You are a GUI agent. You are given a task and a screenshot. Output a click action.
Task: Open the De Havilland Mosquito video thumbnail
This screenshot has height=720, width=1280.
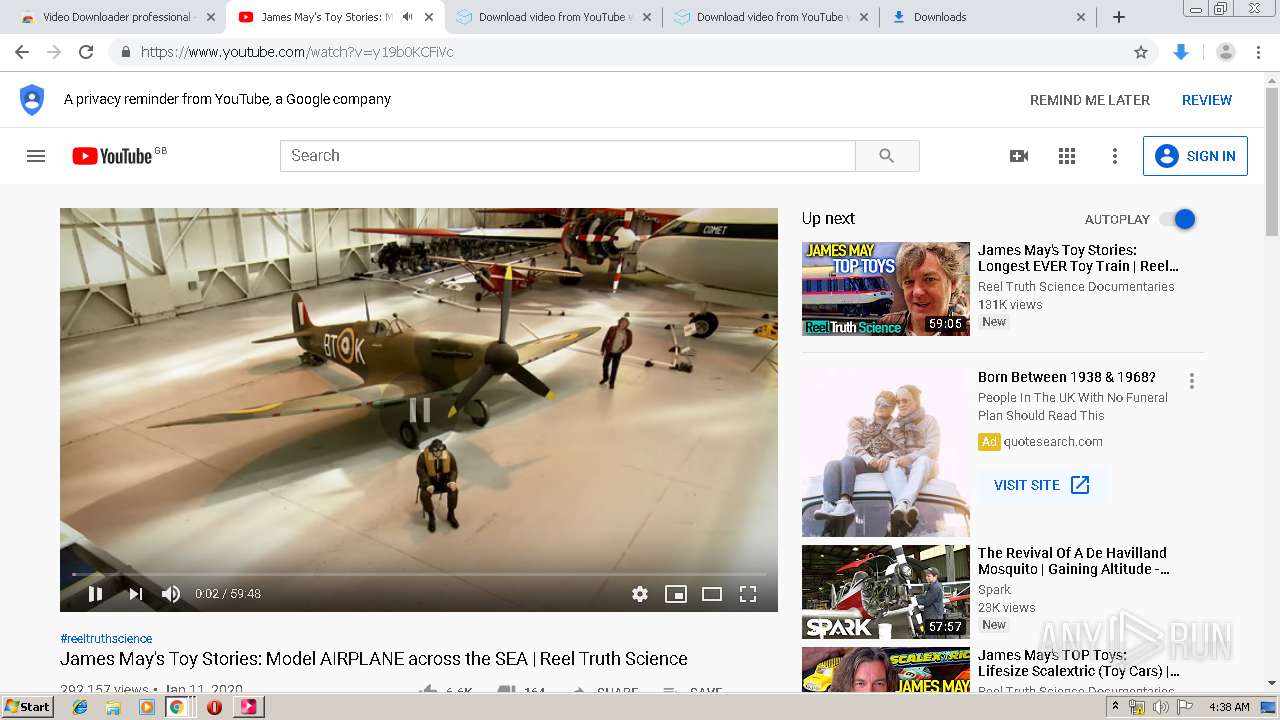886,592
